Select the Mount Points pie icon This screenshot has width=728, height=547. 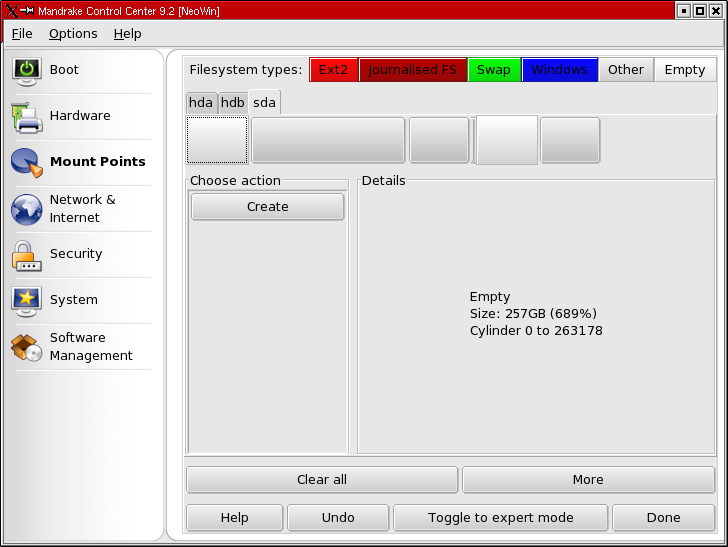click(x=27, y=163)
